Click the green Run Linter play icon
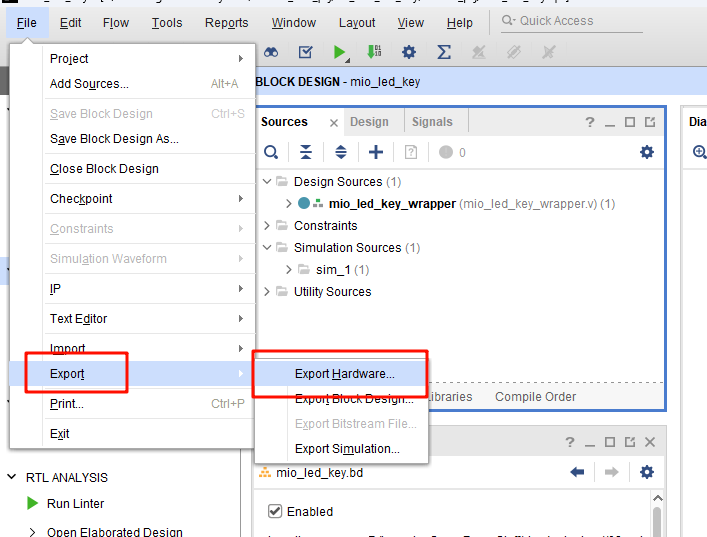The height and width of the screenshot is (537, 707). 32,503
